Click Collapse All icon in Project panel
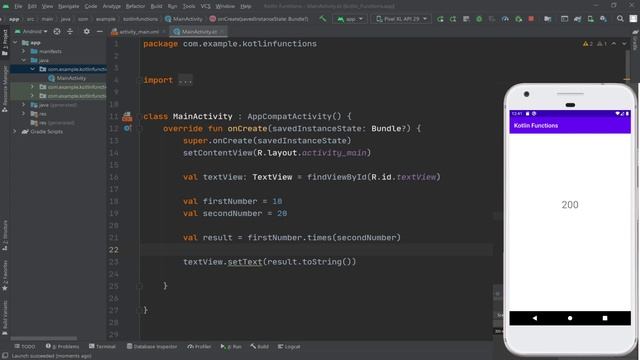640x360 pixels. pyautogui.click(x=70, y=31)
